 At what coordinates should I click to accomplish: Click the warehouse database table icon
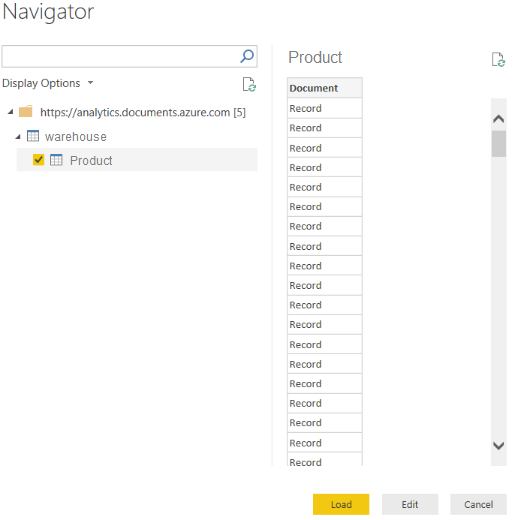(x=33, y=136)
